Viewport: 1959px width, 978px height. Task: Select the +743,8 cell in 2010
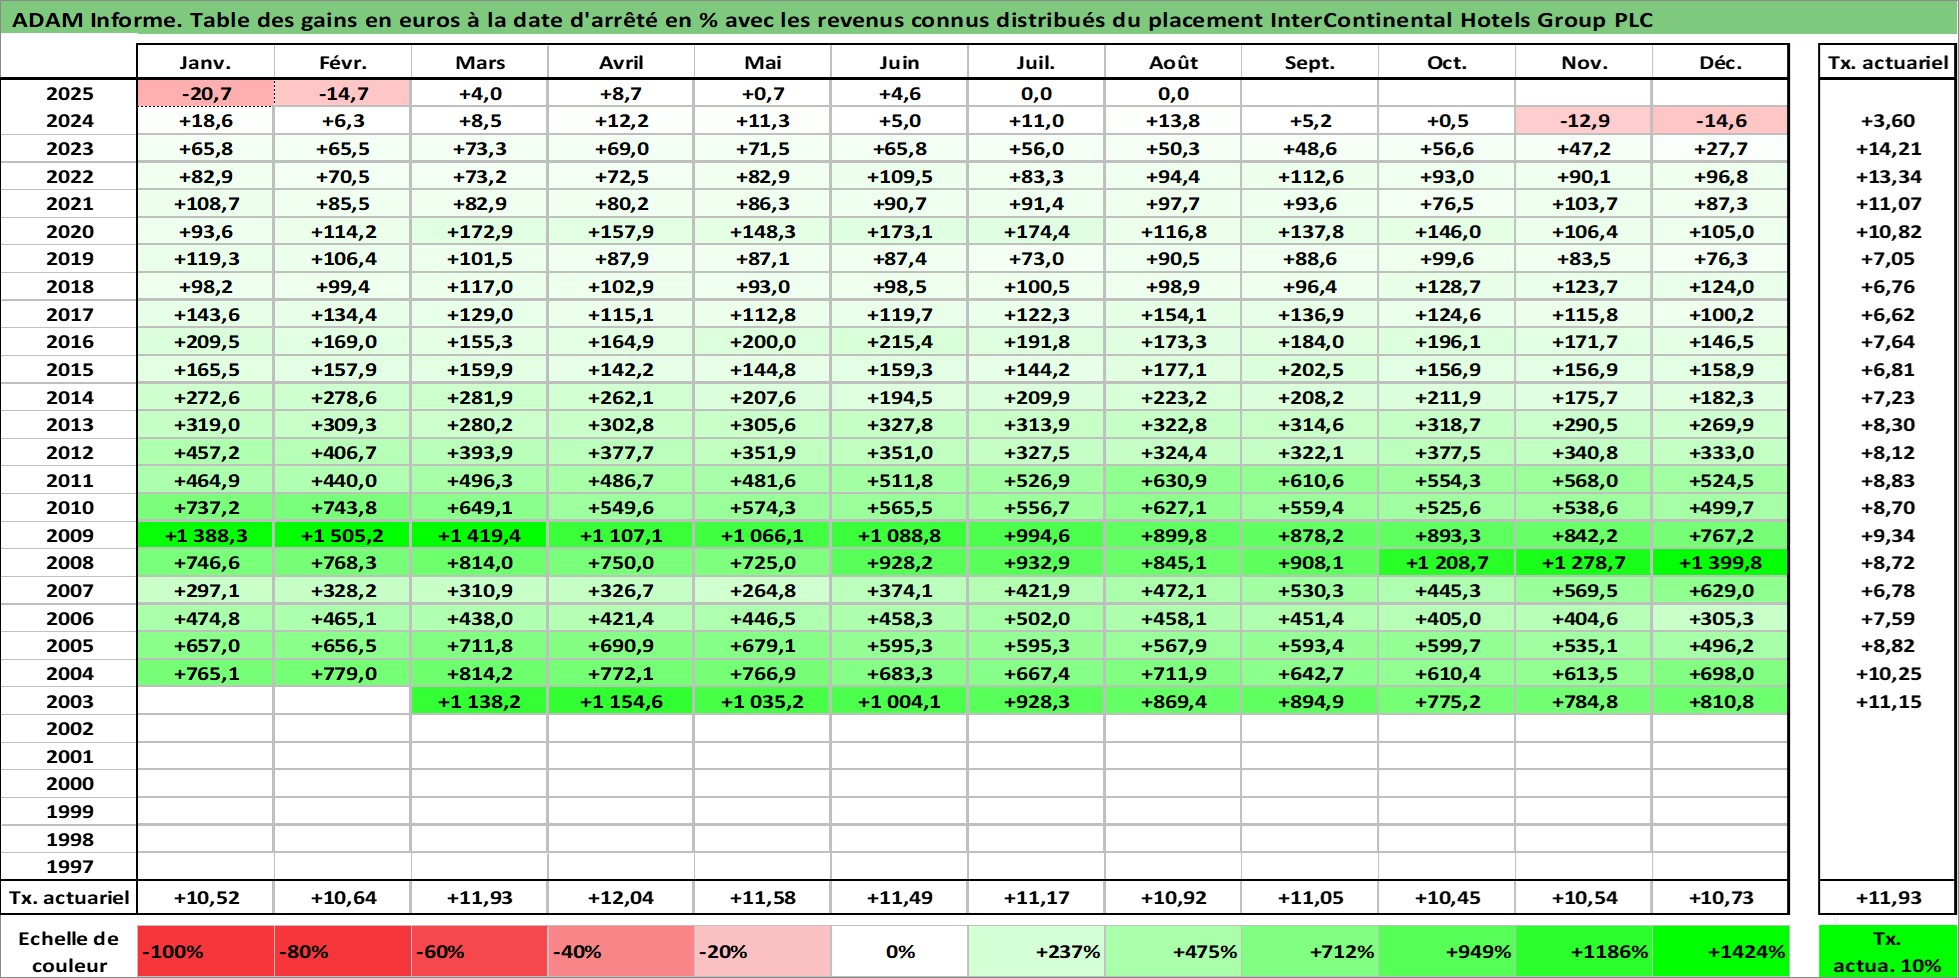(x=342, y=508)
